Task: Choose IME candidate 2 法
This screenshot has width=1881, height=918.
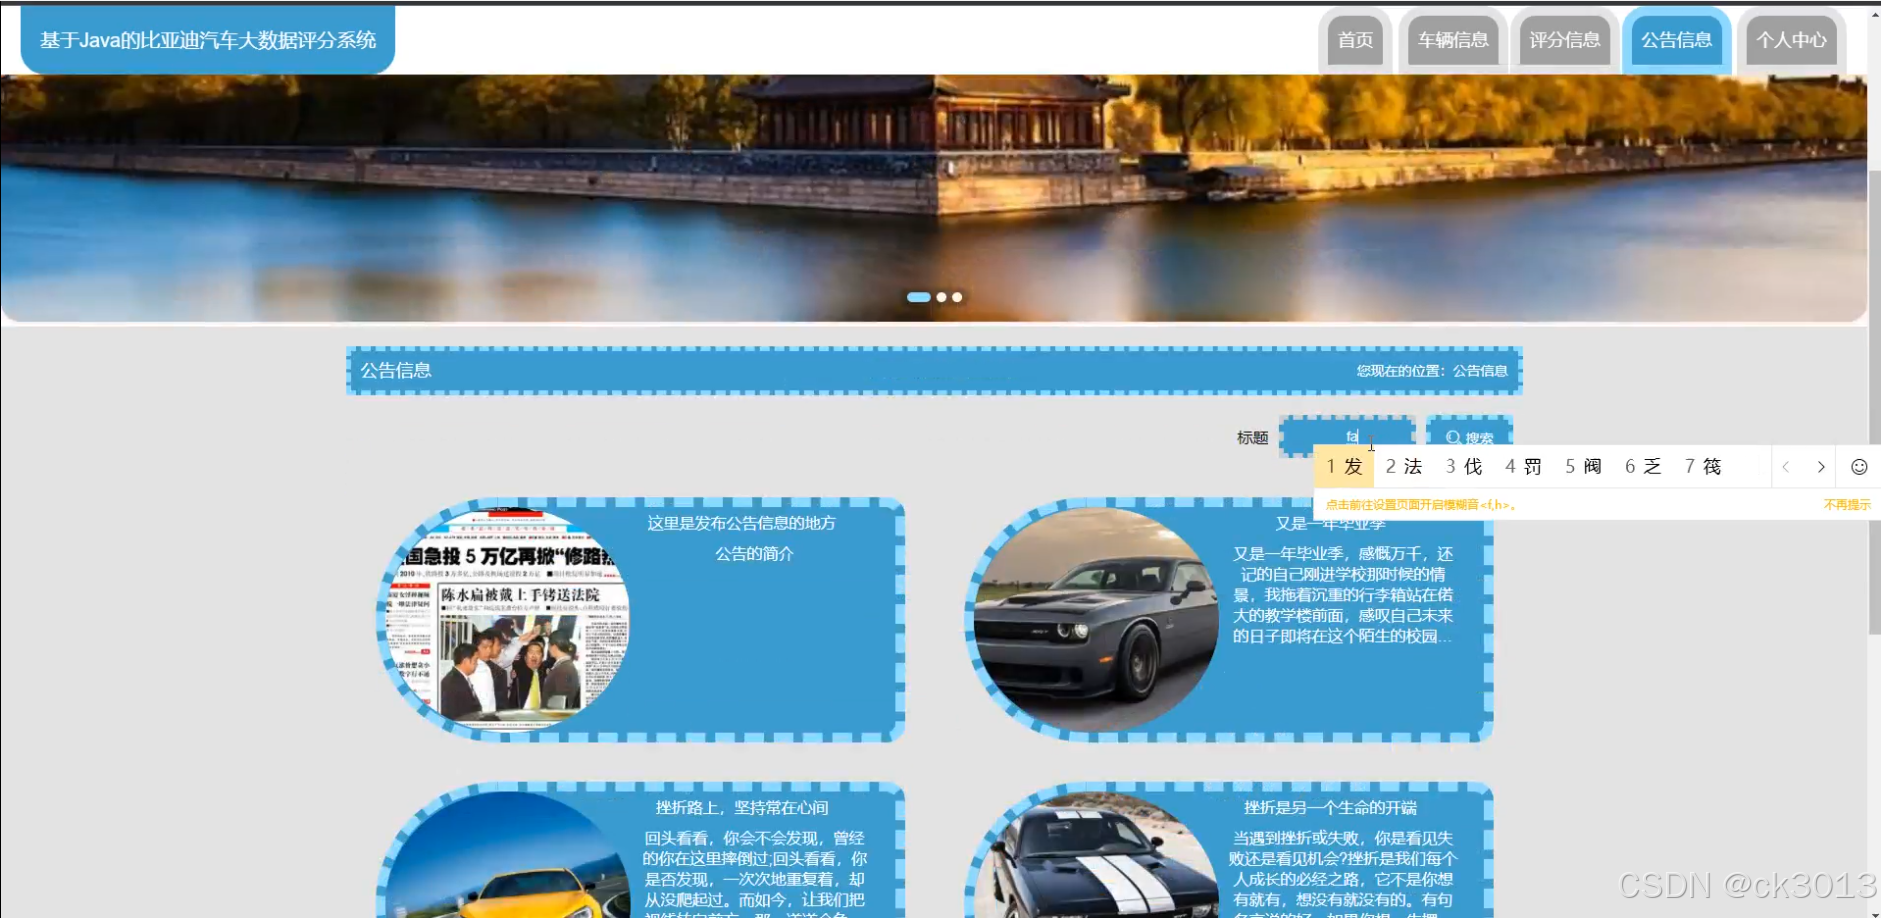Action: pyautogui.click(x=1404, y=467)
